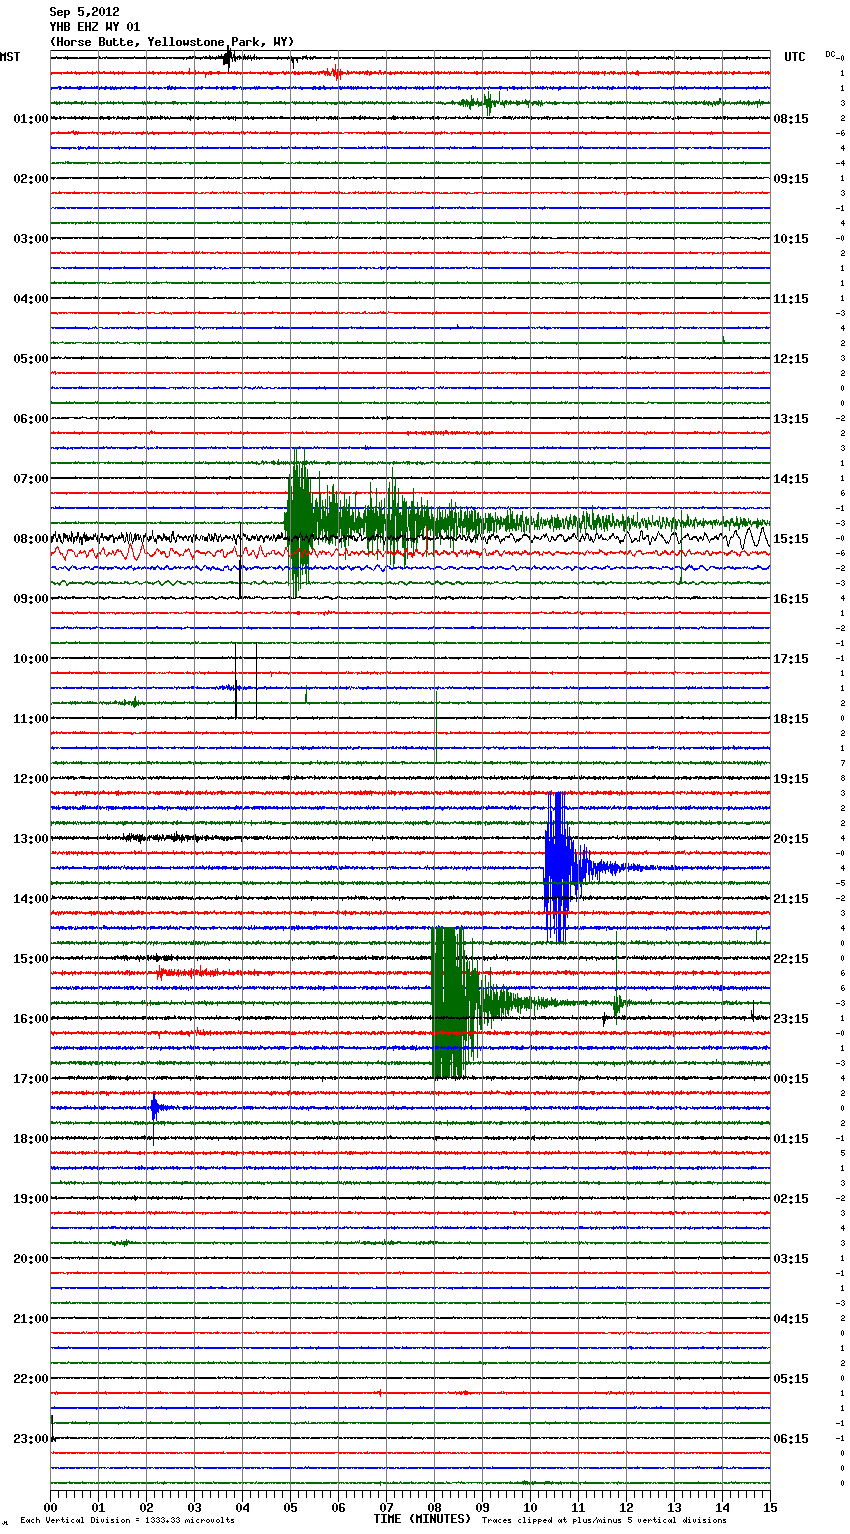Click the large blue seismic burst near 13:30
Screen dimensions: 850x1534
pos(560,867)
